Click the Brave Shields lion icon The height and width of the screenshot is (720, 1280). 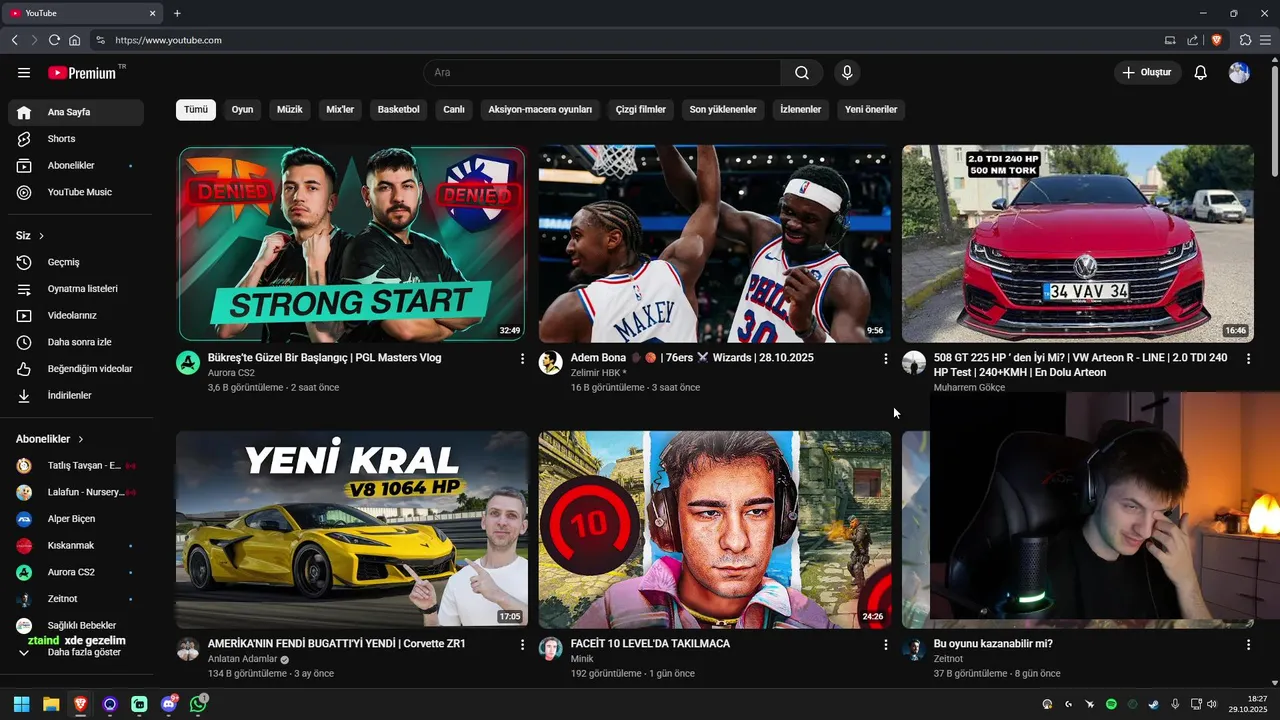click(1216, 40)
